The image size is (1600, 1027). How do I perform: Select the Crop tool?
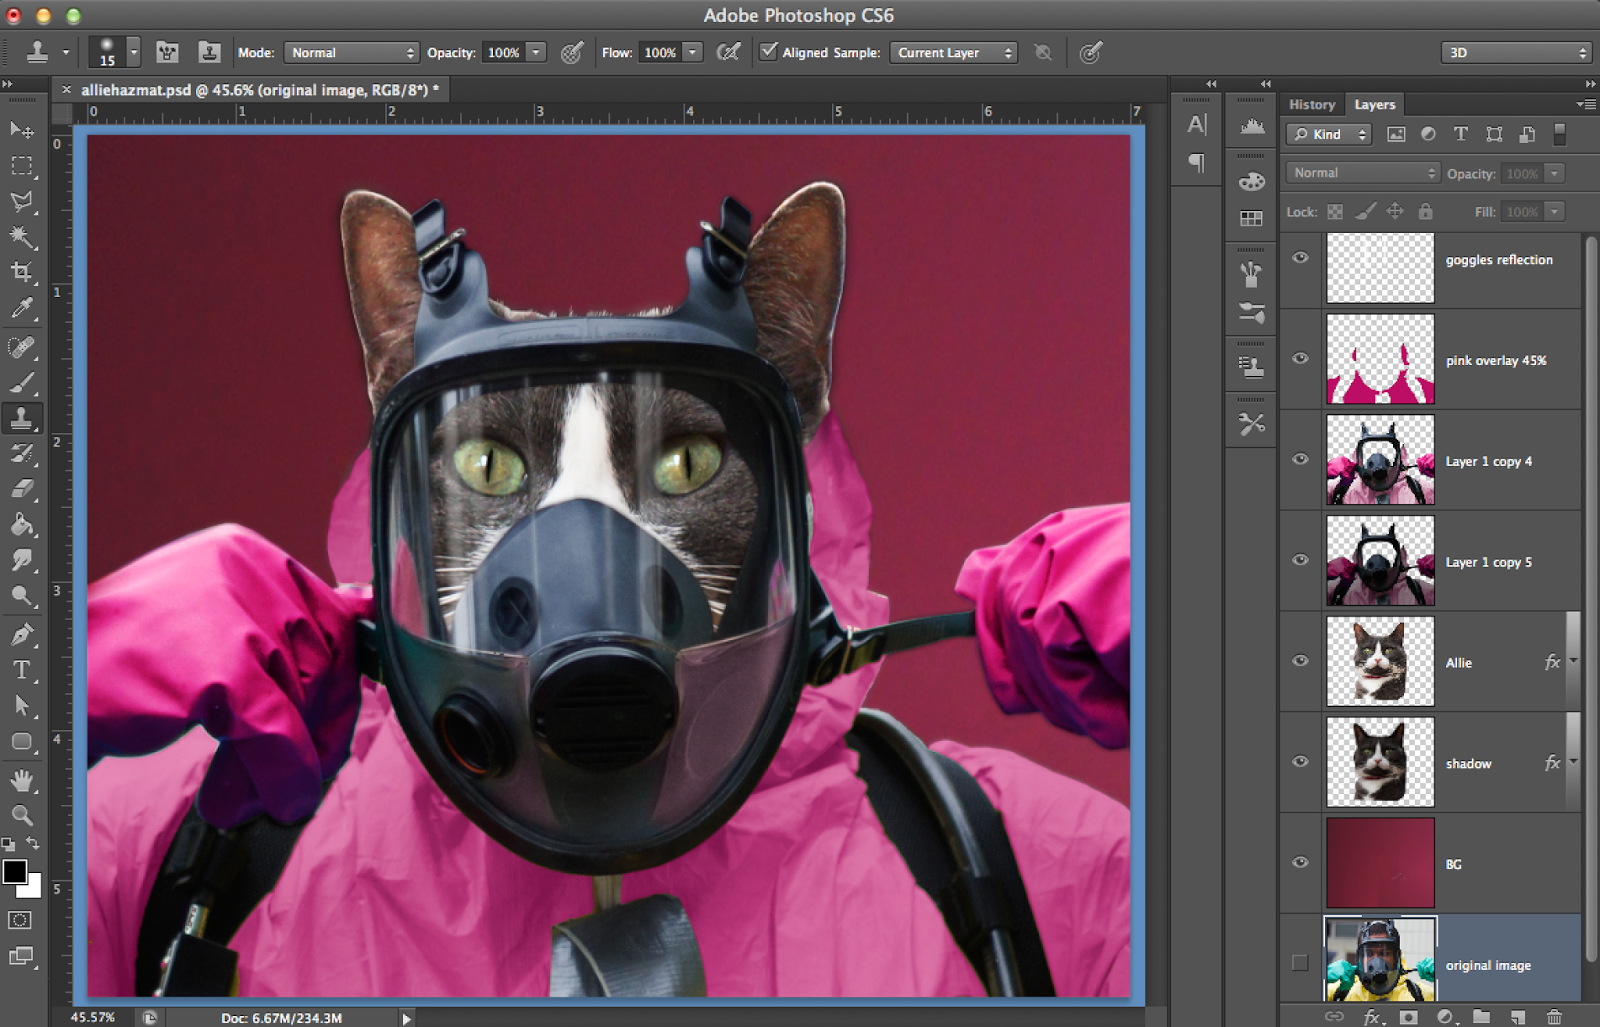[x=22, y=271]
